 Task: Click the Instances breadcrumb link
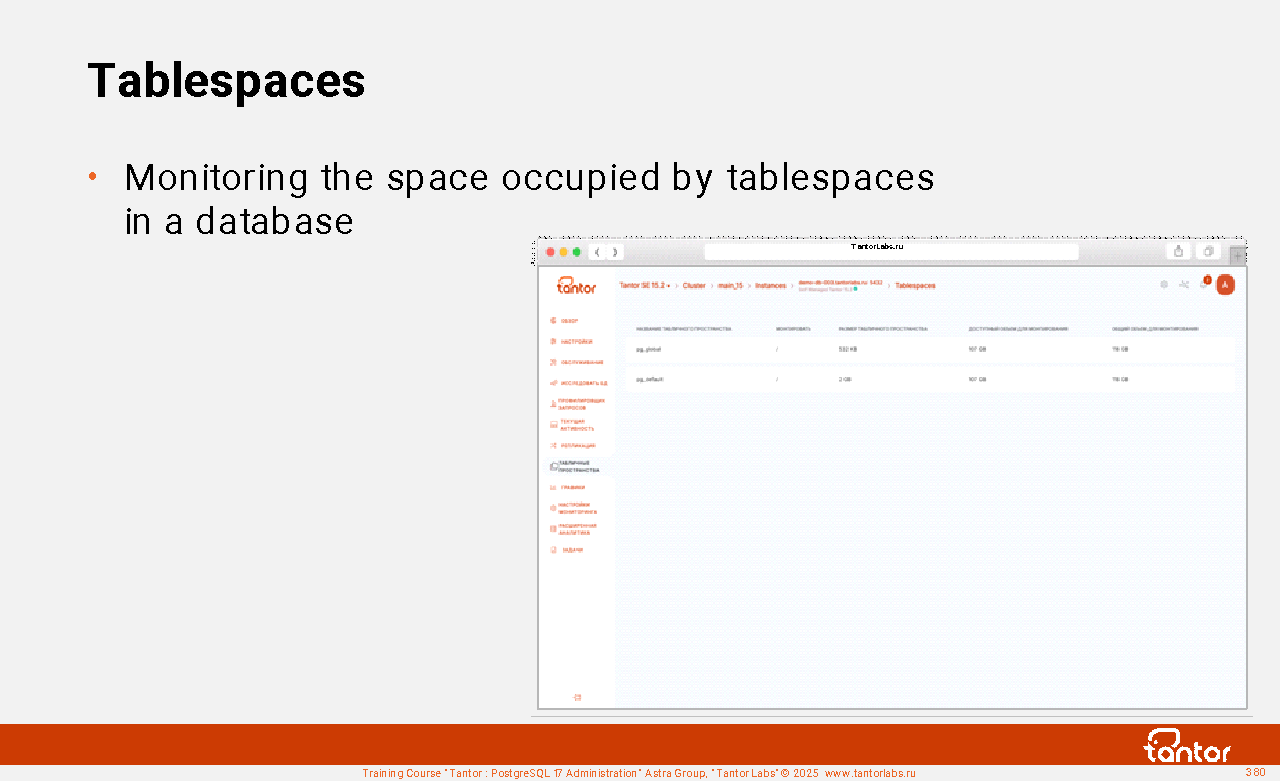(771, 286)
